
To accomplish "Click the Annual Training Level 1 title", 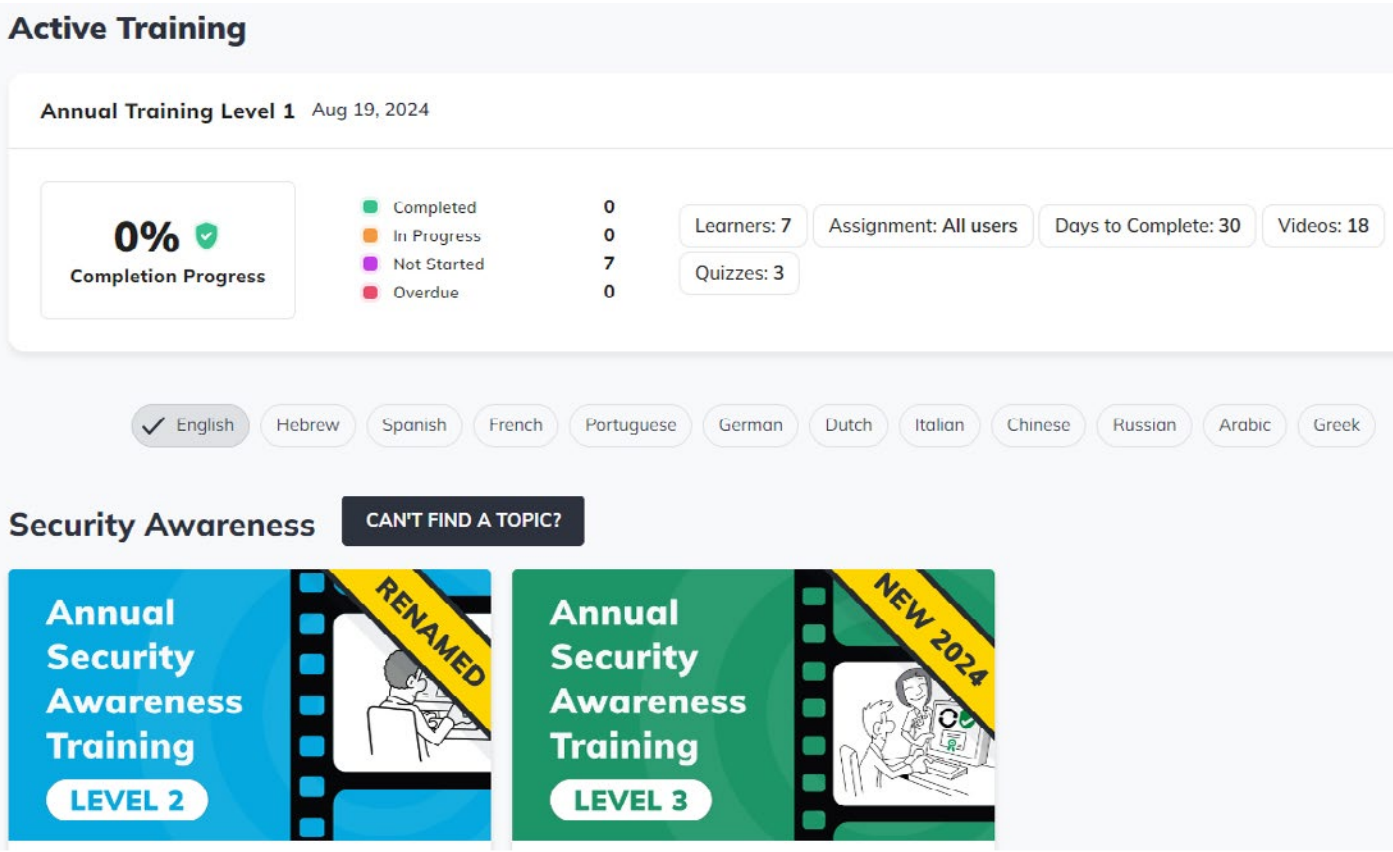I will (168, 111).
